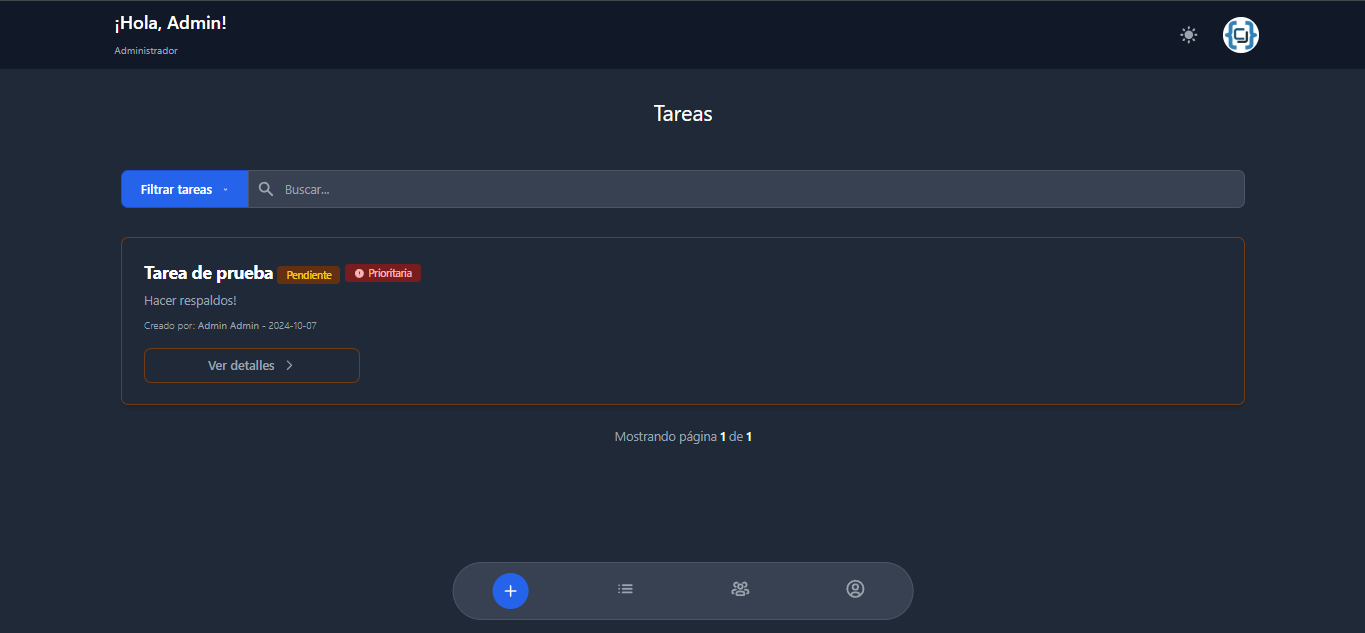Click the Tareas page heading
Viewport: 1365px width, 633px height.
point(682,113)
